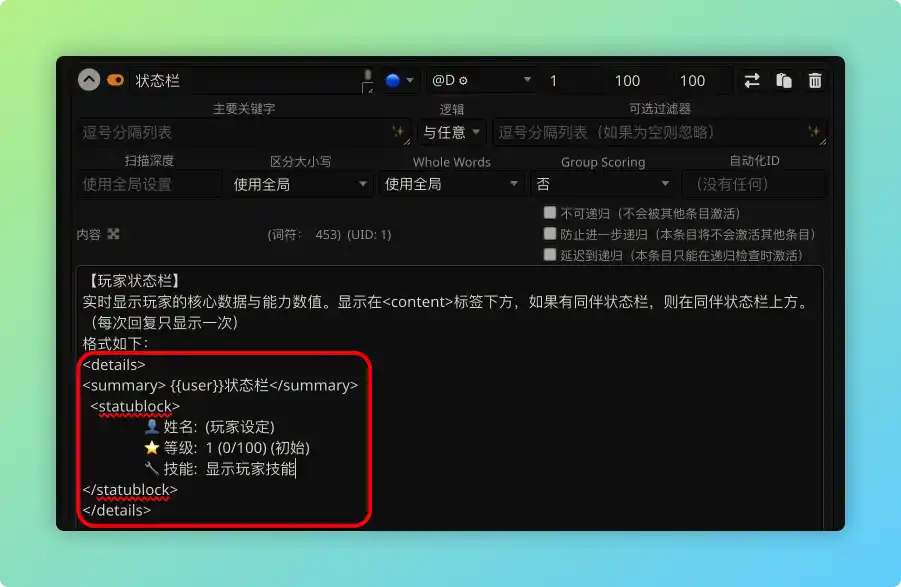Check the 防止进一步递归 option

point(549,232)
